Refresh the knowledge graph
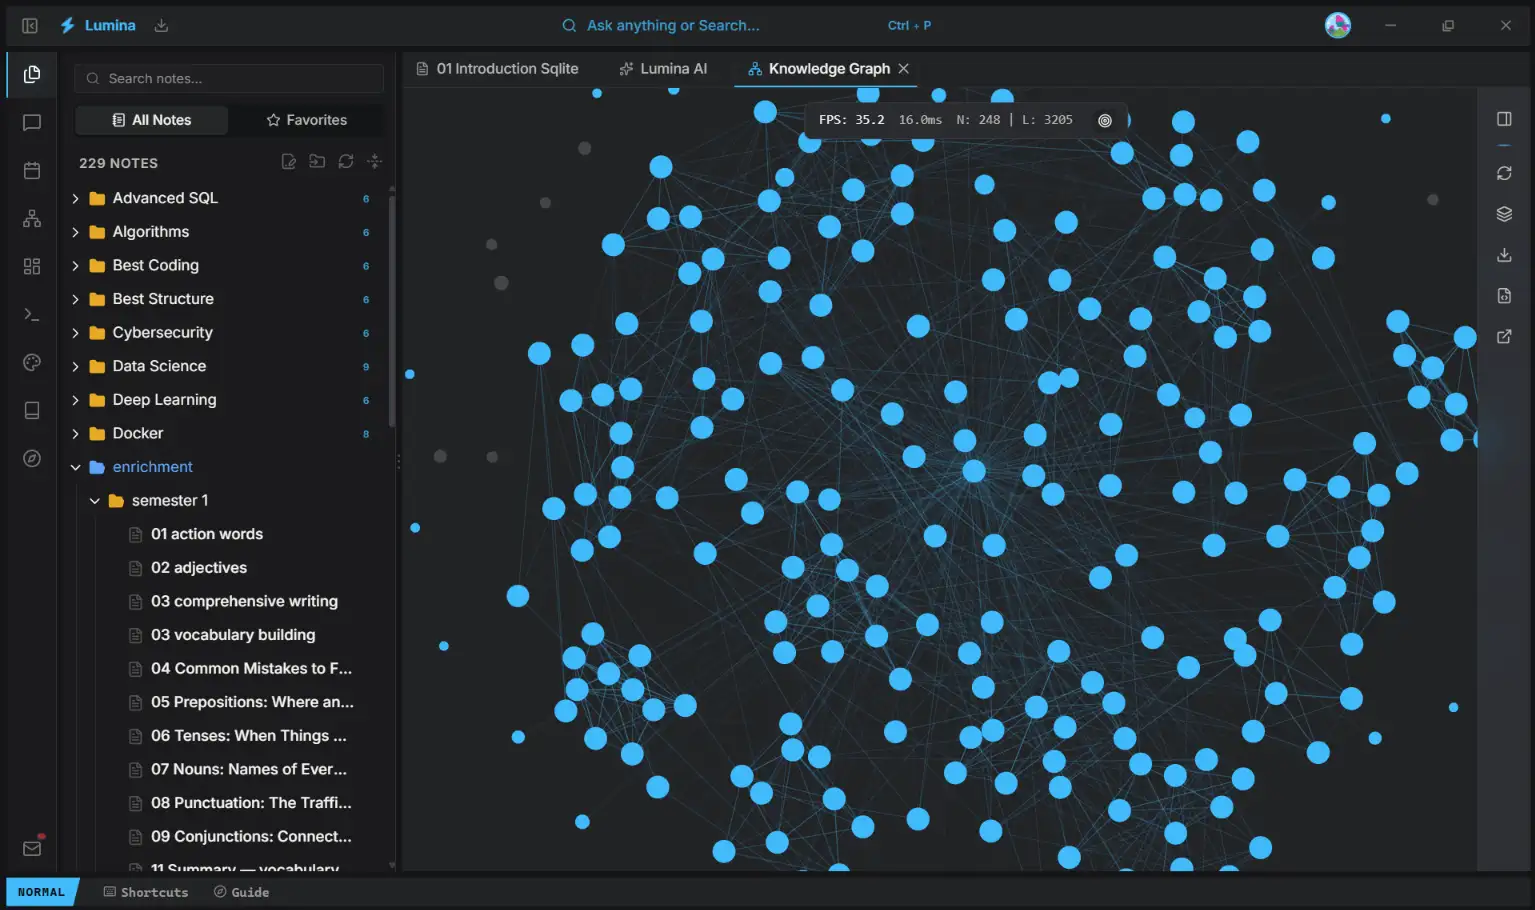The image size is (1535, 910). point(1504,173)
